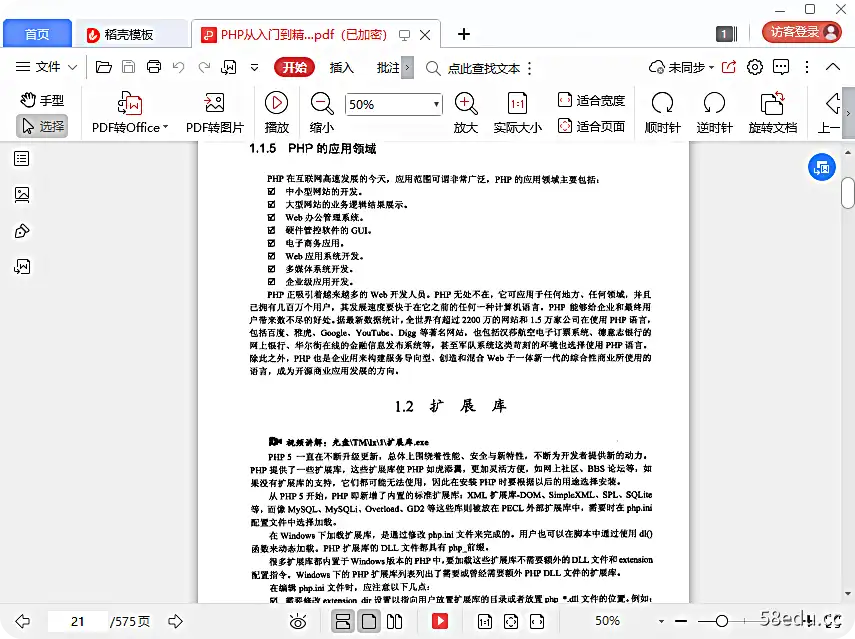Click status bar actual size icon
The image size is (855, 639).
pyautogui.click(x=485, y=621)
